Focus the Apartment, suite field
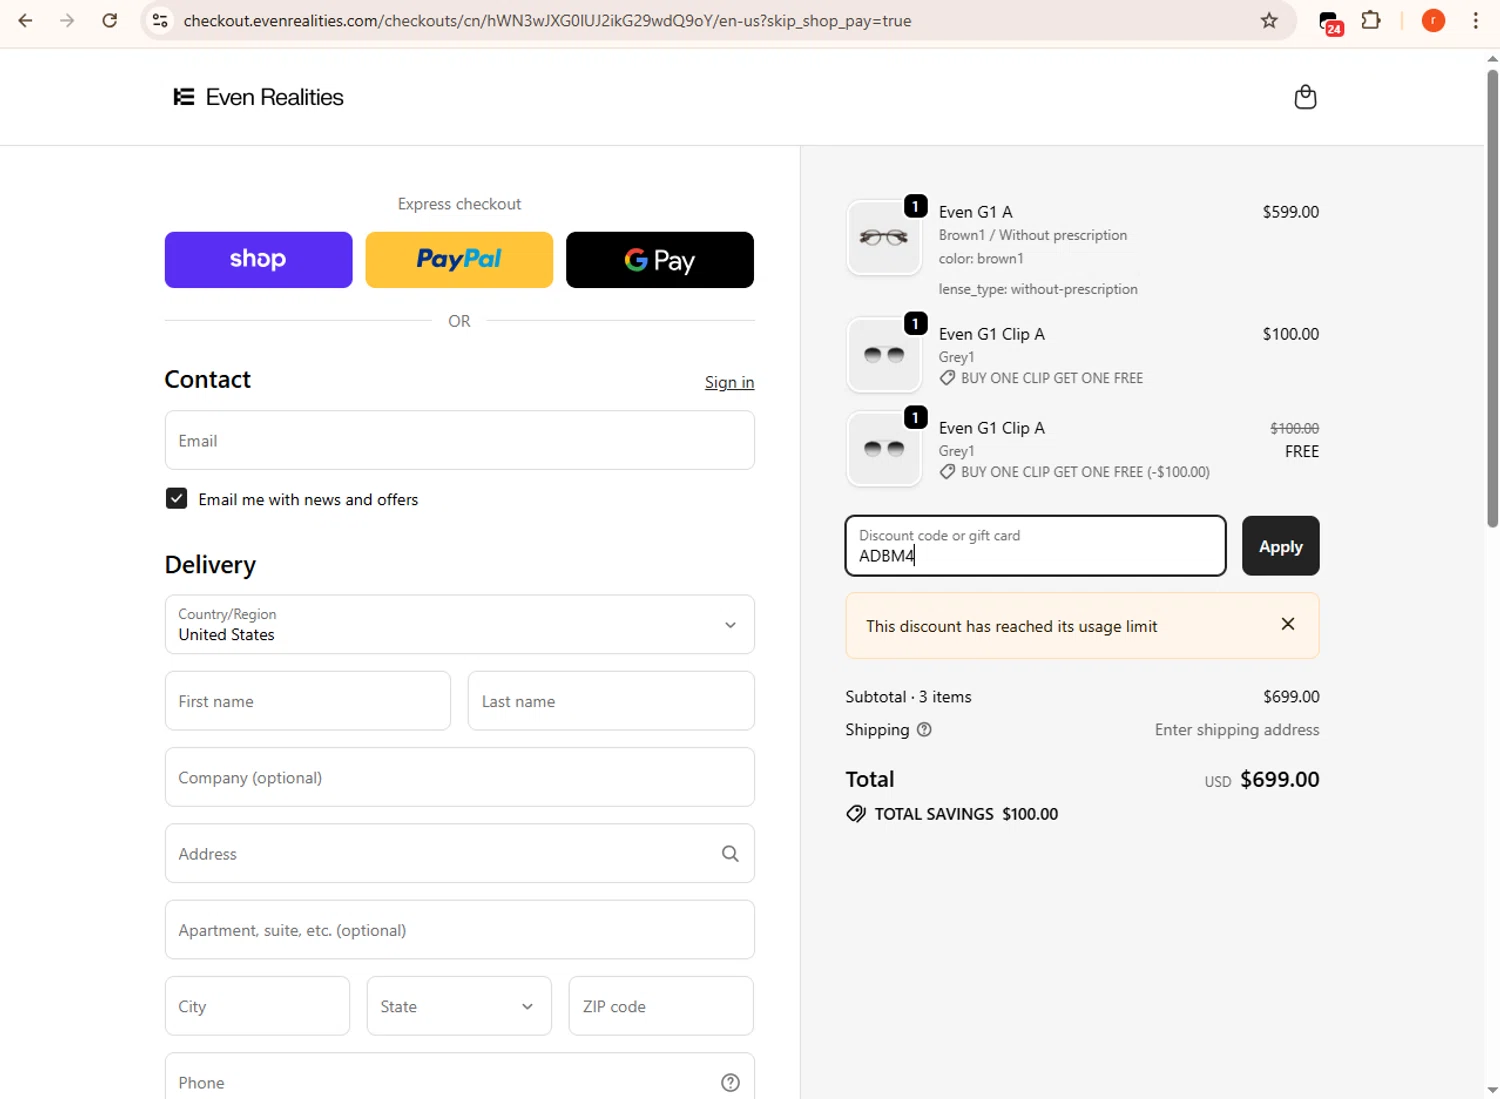The width and height of the screenshot is (1500, 1099). [460, 930]
